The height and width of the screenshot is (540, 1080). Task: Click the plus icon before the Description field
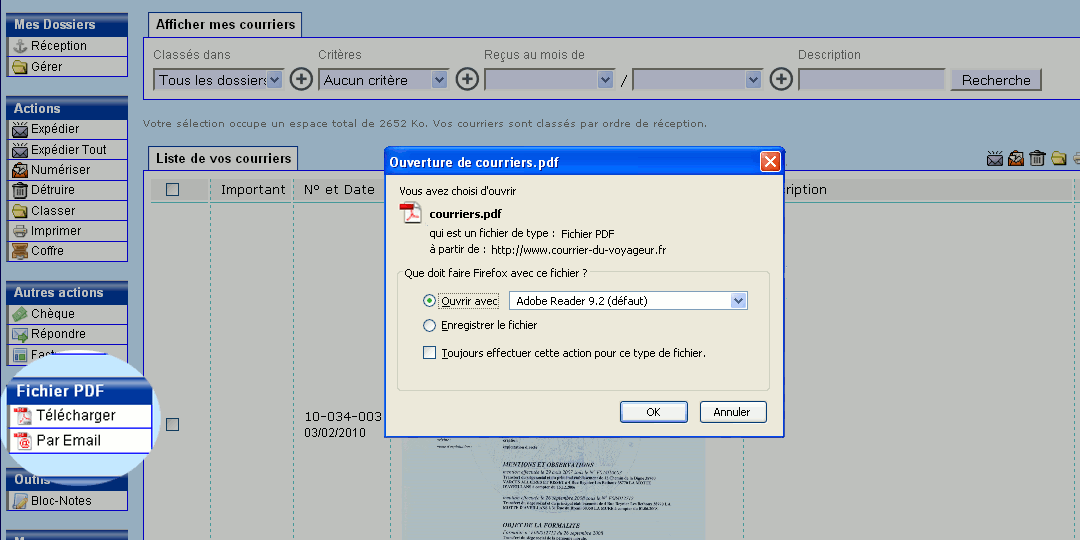[x=782, y=80]
